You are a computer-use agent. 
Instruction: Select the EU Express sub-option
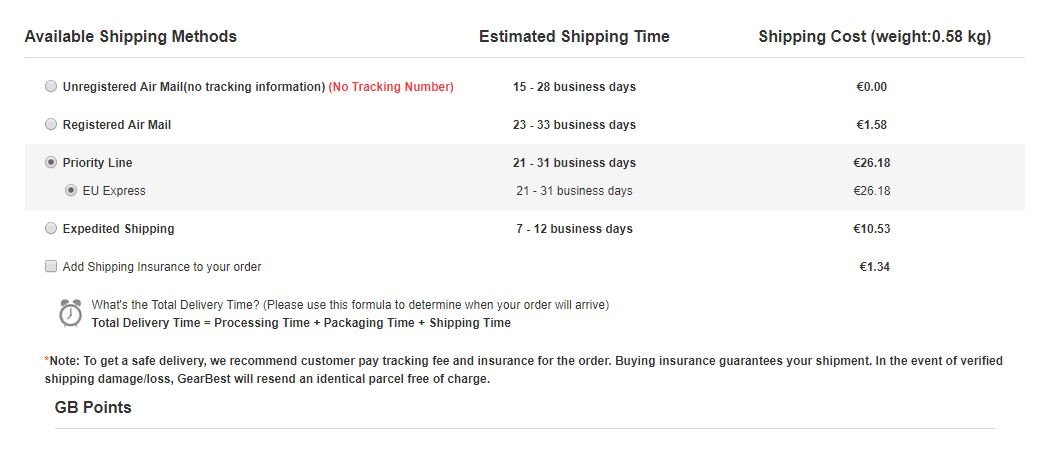(71, 191)
